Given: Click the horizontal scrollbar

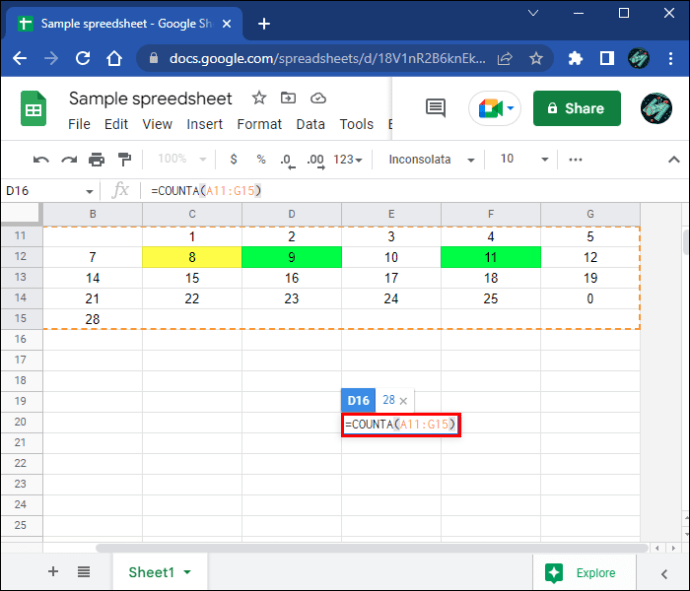Looking at the screenshot, I should [x=372, y=548].
